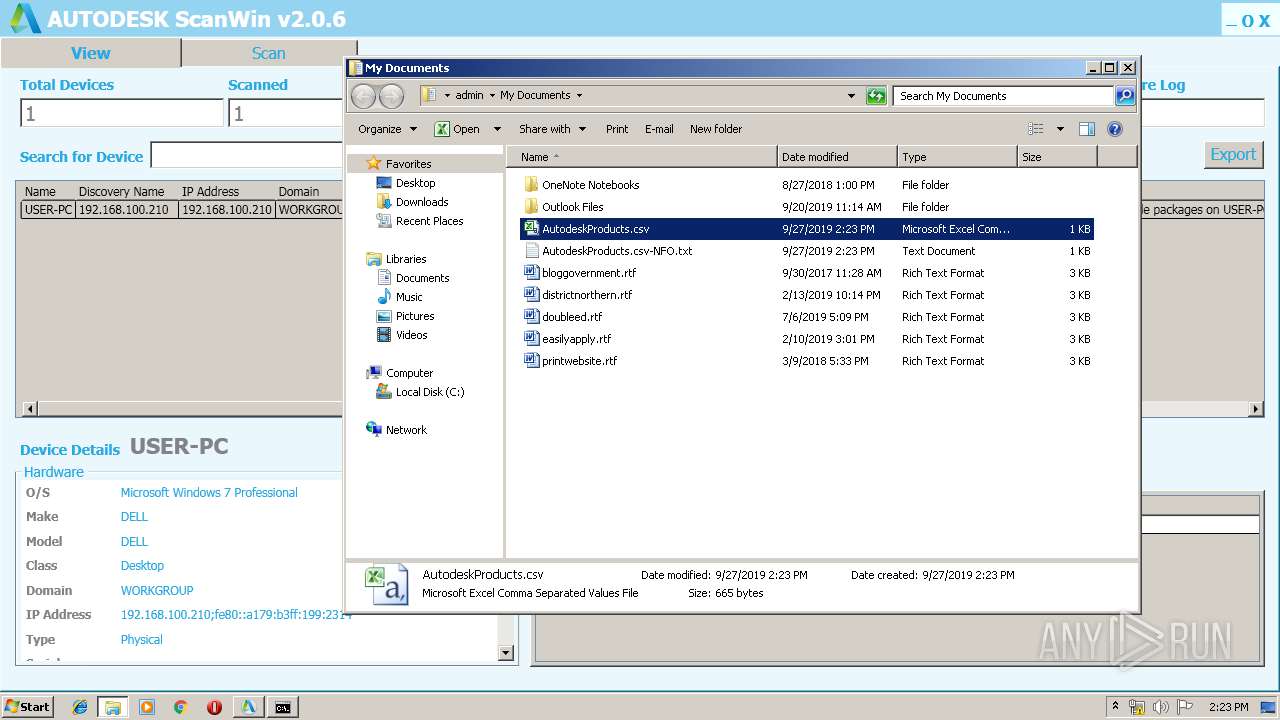The height and width of the screenshot is (720, 1280).
Task: Click the Search My Documents field
Action: [x=1003, y=96]
